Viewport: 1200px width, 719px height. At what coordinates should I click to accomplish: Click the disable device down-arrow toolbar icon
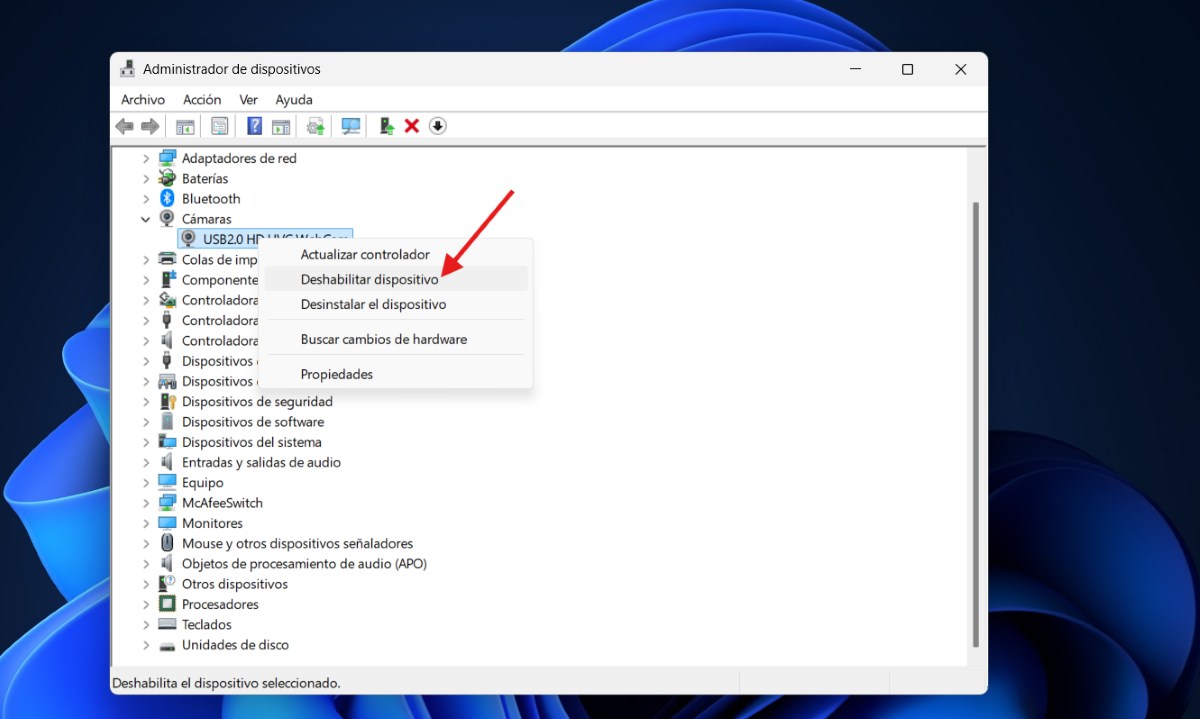point(437,125)
